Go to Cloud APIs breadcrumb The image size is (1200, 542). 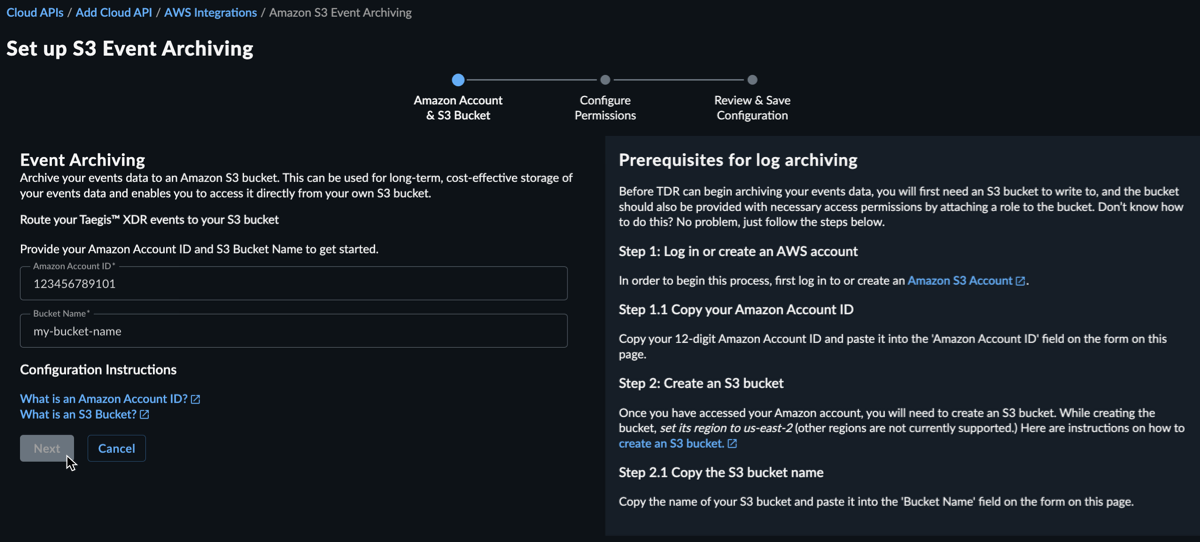pos(35,13)
